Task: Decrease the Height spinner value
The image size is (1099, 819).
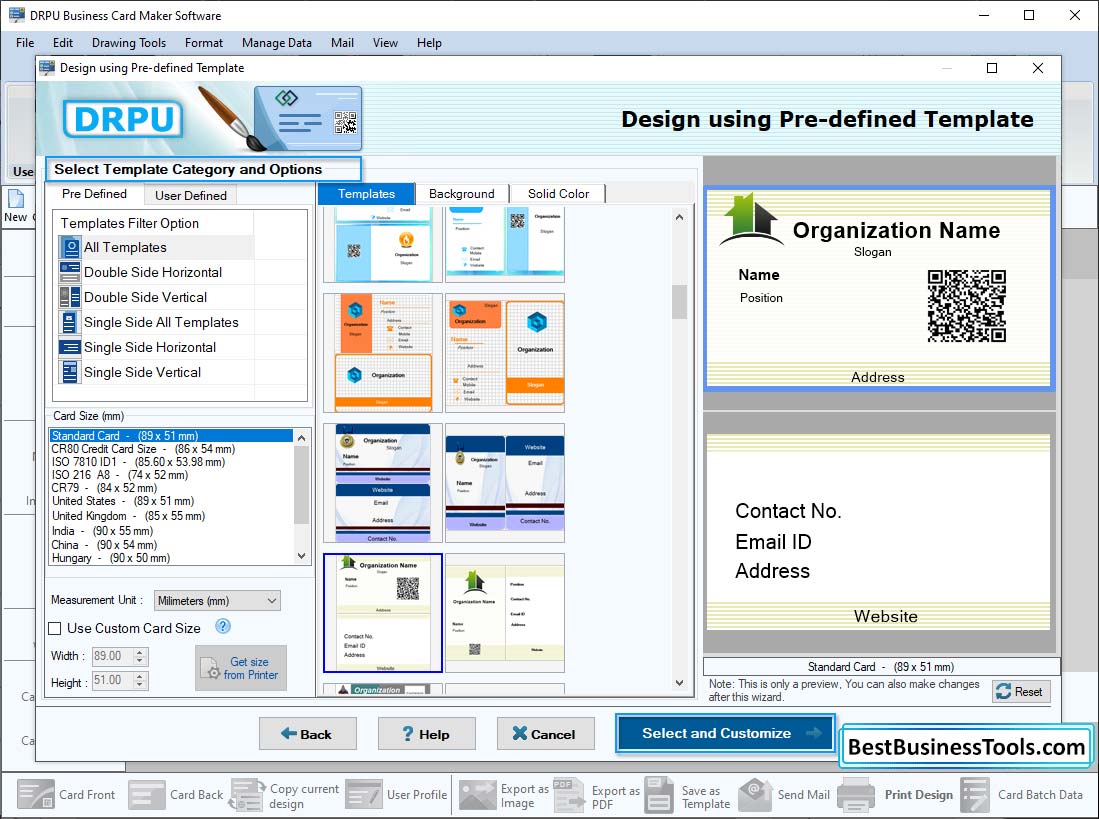Action: click(x=140, y=684)
